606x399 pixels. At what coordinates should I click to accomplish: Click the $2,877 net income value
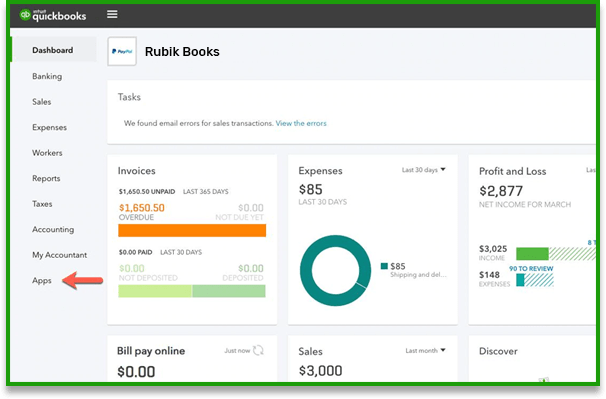click(501, 191)
